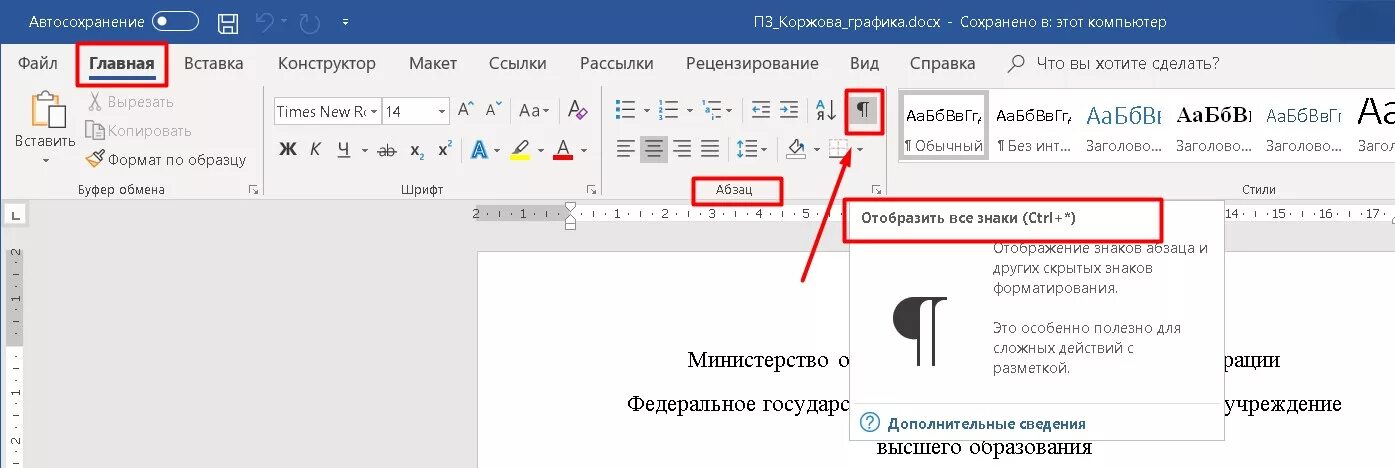The height and width of the screenshot is (468, 1395).
Task: Decrease paragraph indent
Action: (761, 110)
